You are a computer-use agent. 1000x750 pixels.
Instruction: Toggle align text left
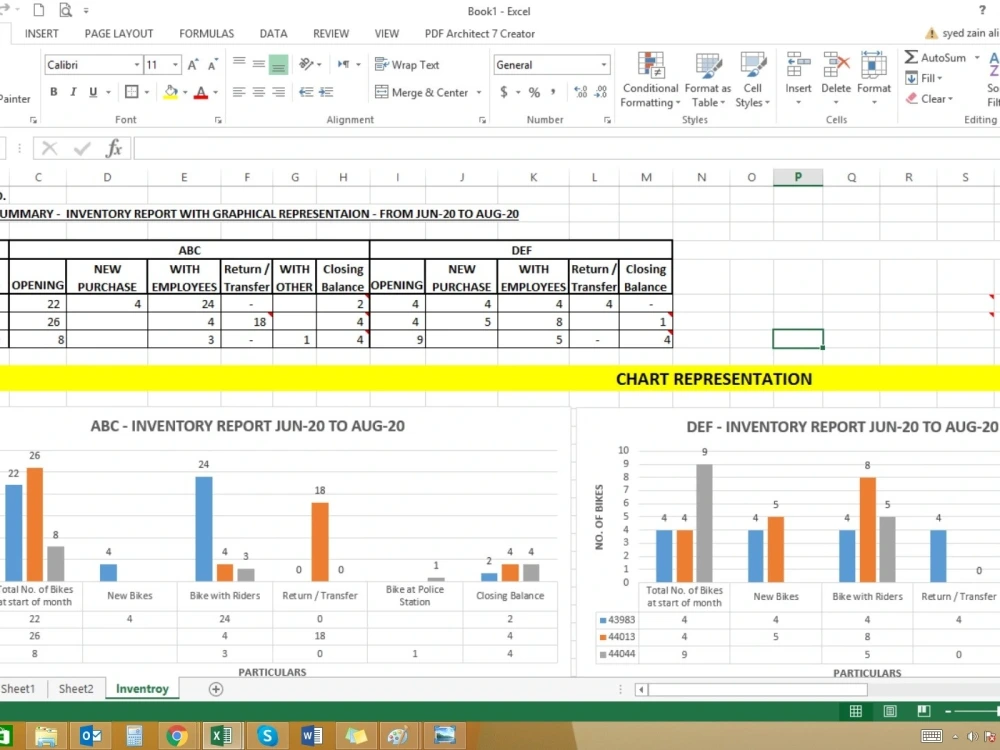(239, 92)
